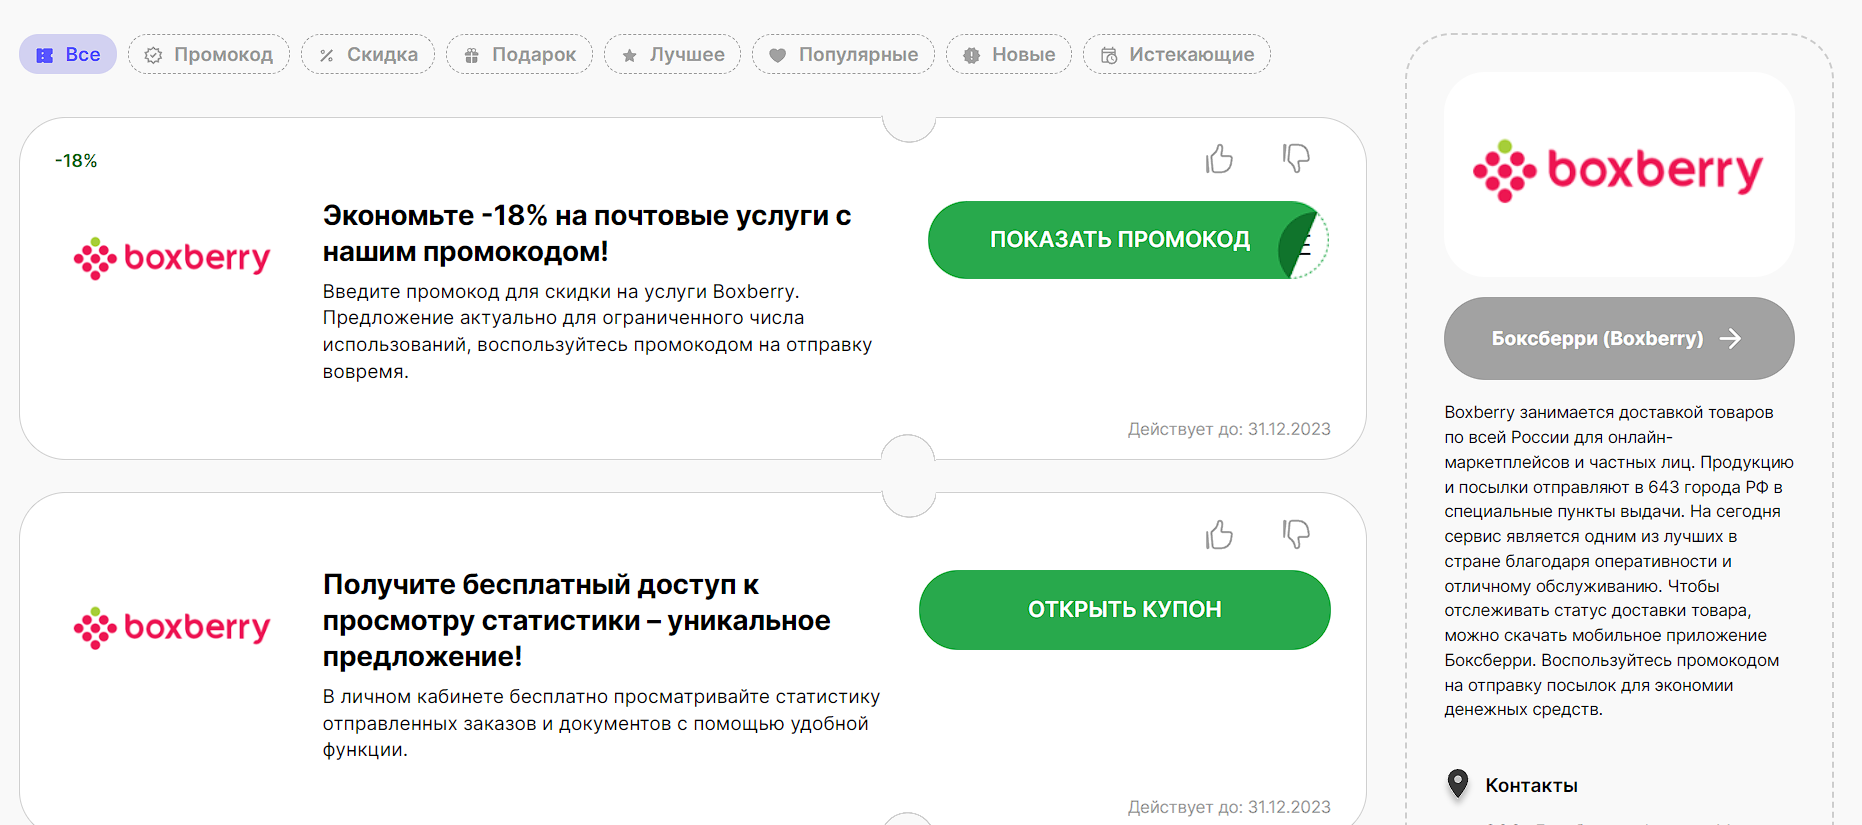
Task: Like the free statistics access coupon
Action: tap(1219, 535)
